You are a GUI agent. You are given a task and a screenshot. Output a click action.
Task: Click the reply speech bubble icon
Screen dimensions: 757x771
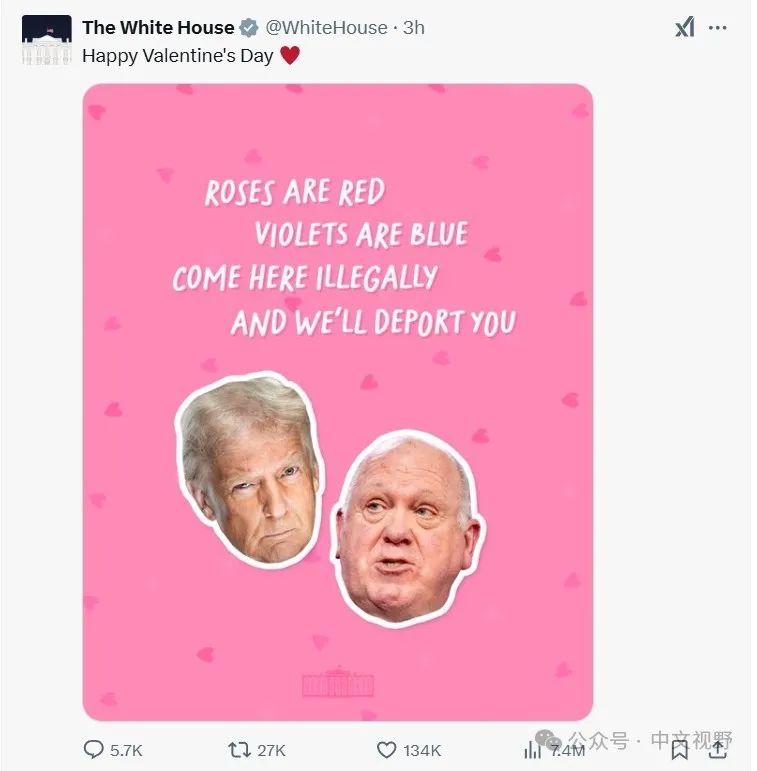pyautogui.click(x=93, y=750)
